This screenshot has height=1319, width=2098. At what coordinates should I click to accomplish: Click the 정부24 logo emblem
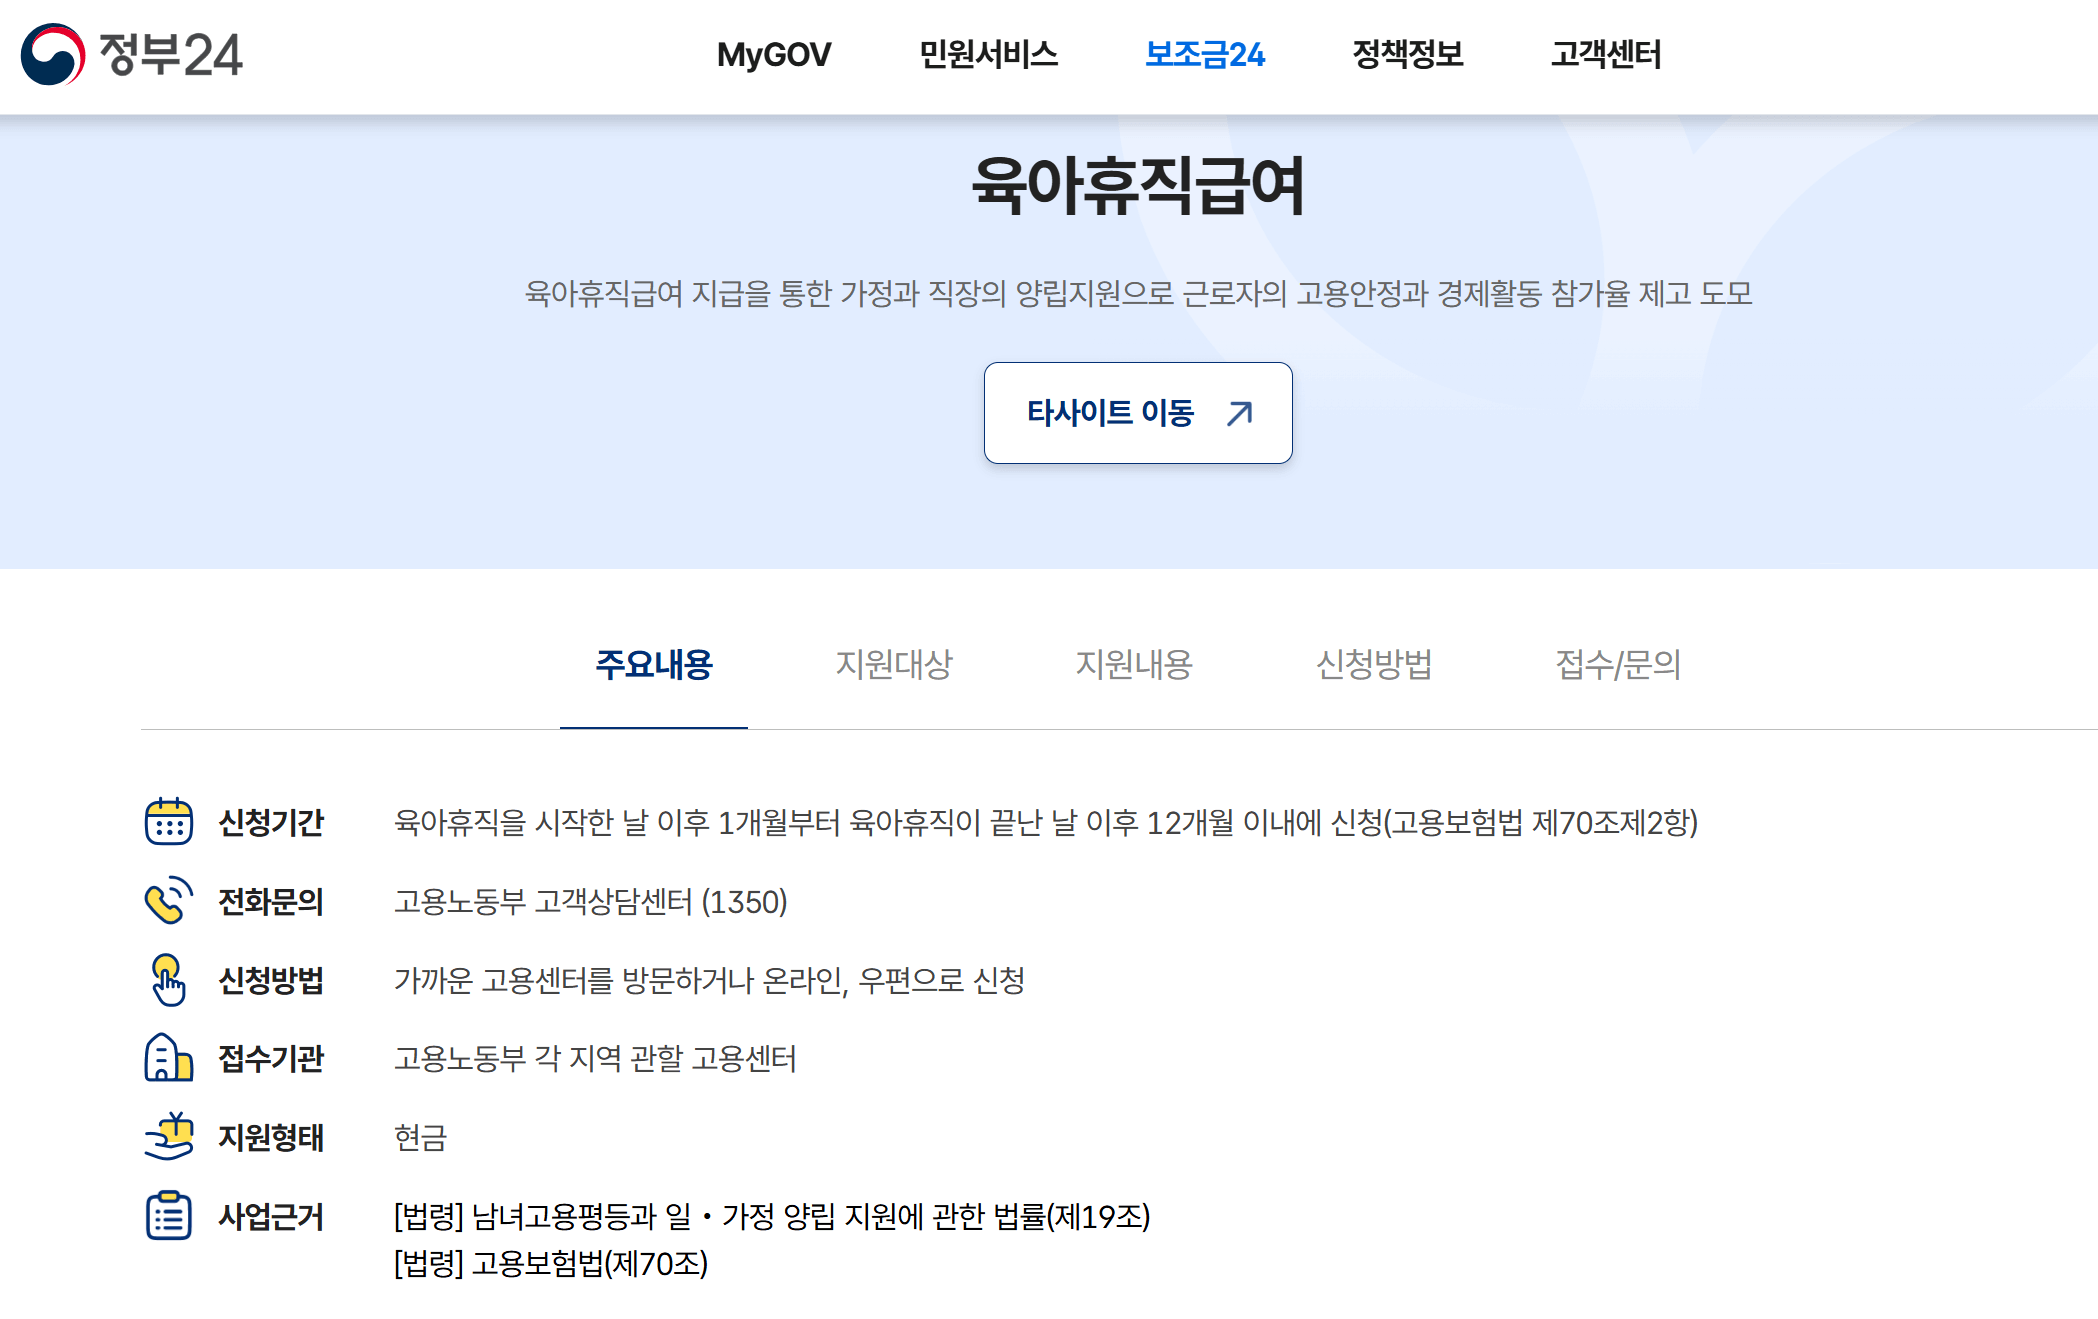pyautogui.click(x=52, y=55)
